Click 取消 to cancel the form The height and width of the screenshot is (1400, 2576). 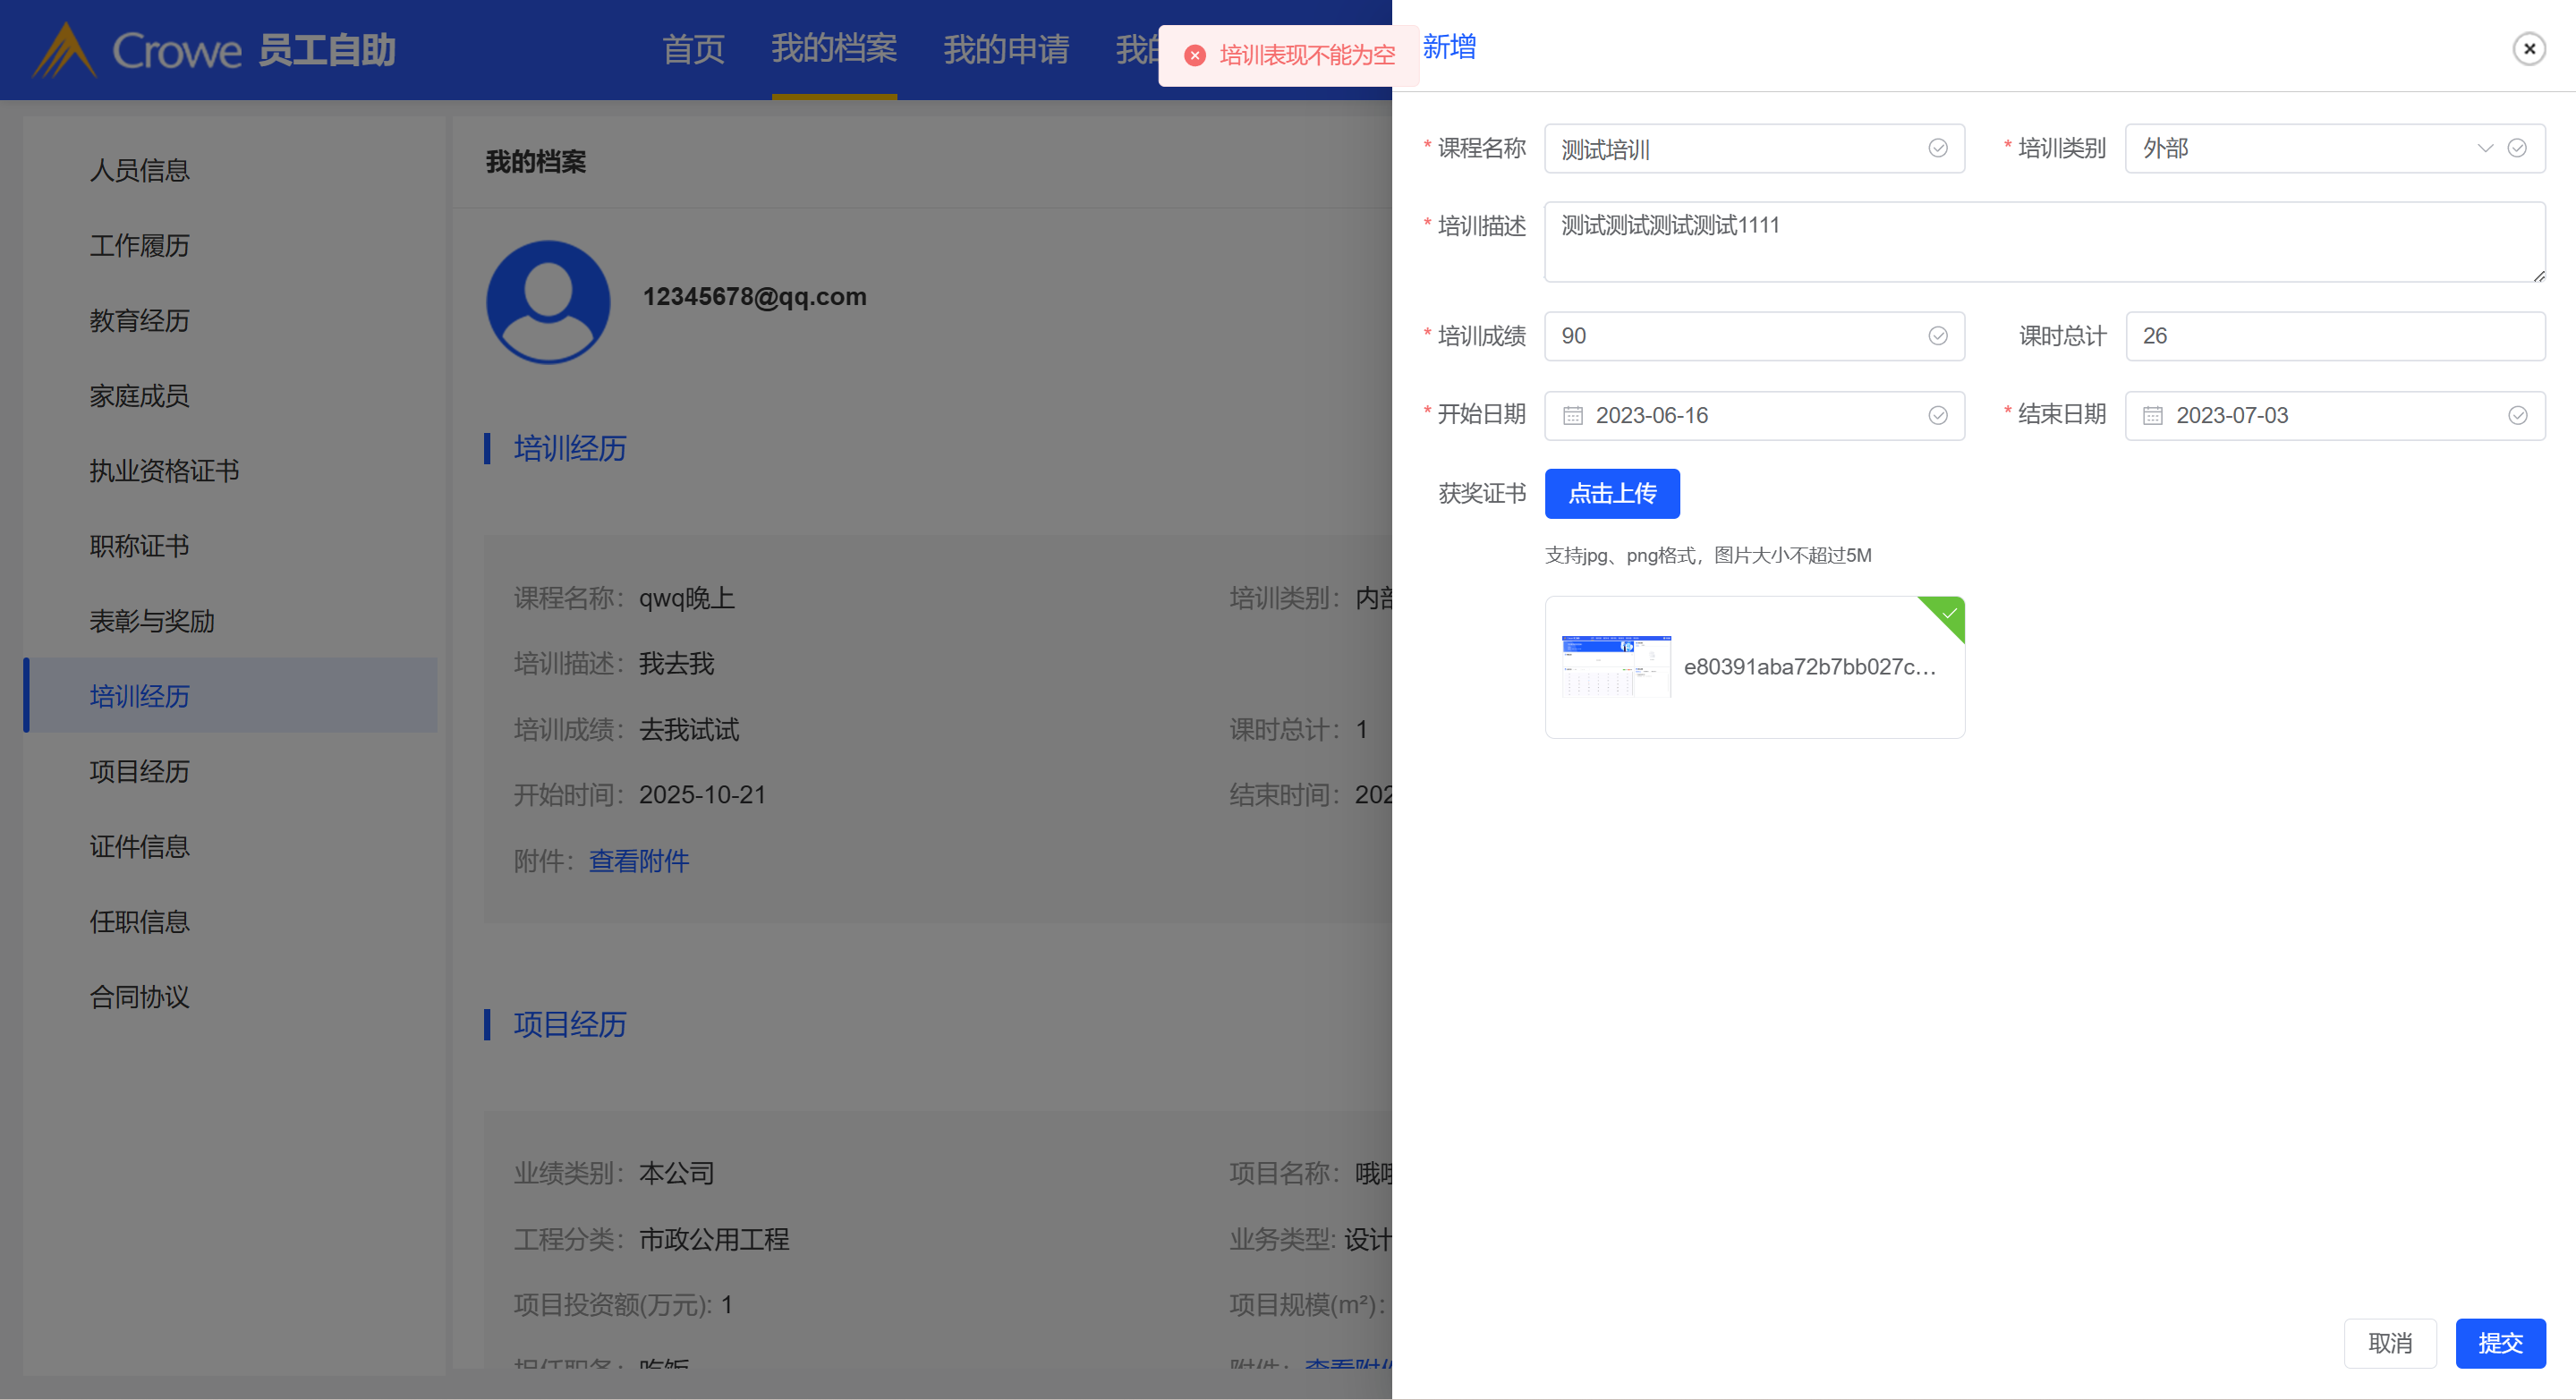[x=2389, y=1343]
